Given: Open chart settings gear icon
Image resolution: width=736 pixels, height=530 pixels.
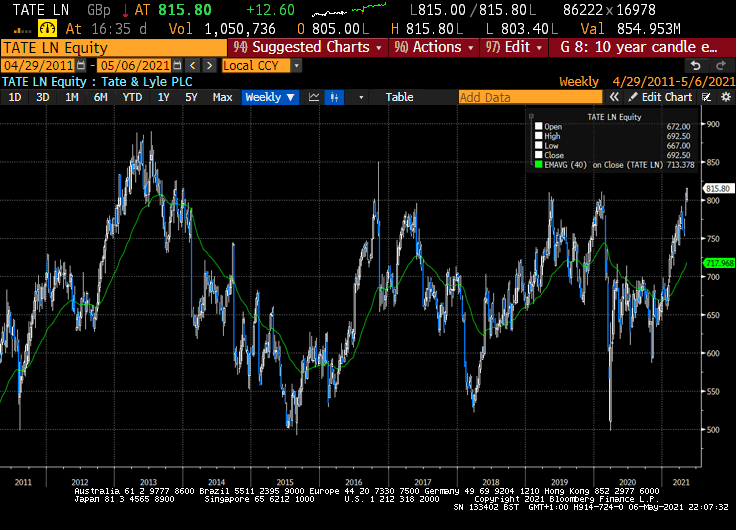Looking at the screenshot, I should (726, 97).
